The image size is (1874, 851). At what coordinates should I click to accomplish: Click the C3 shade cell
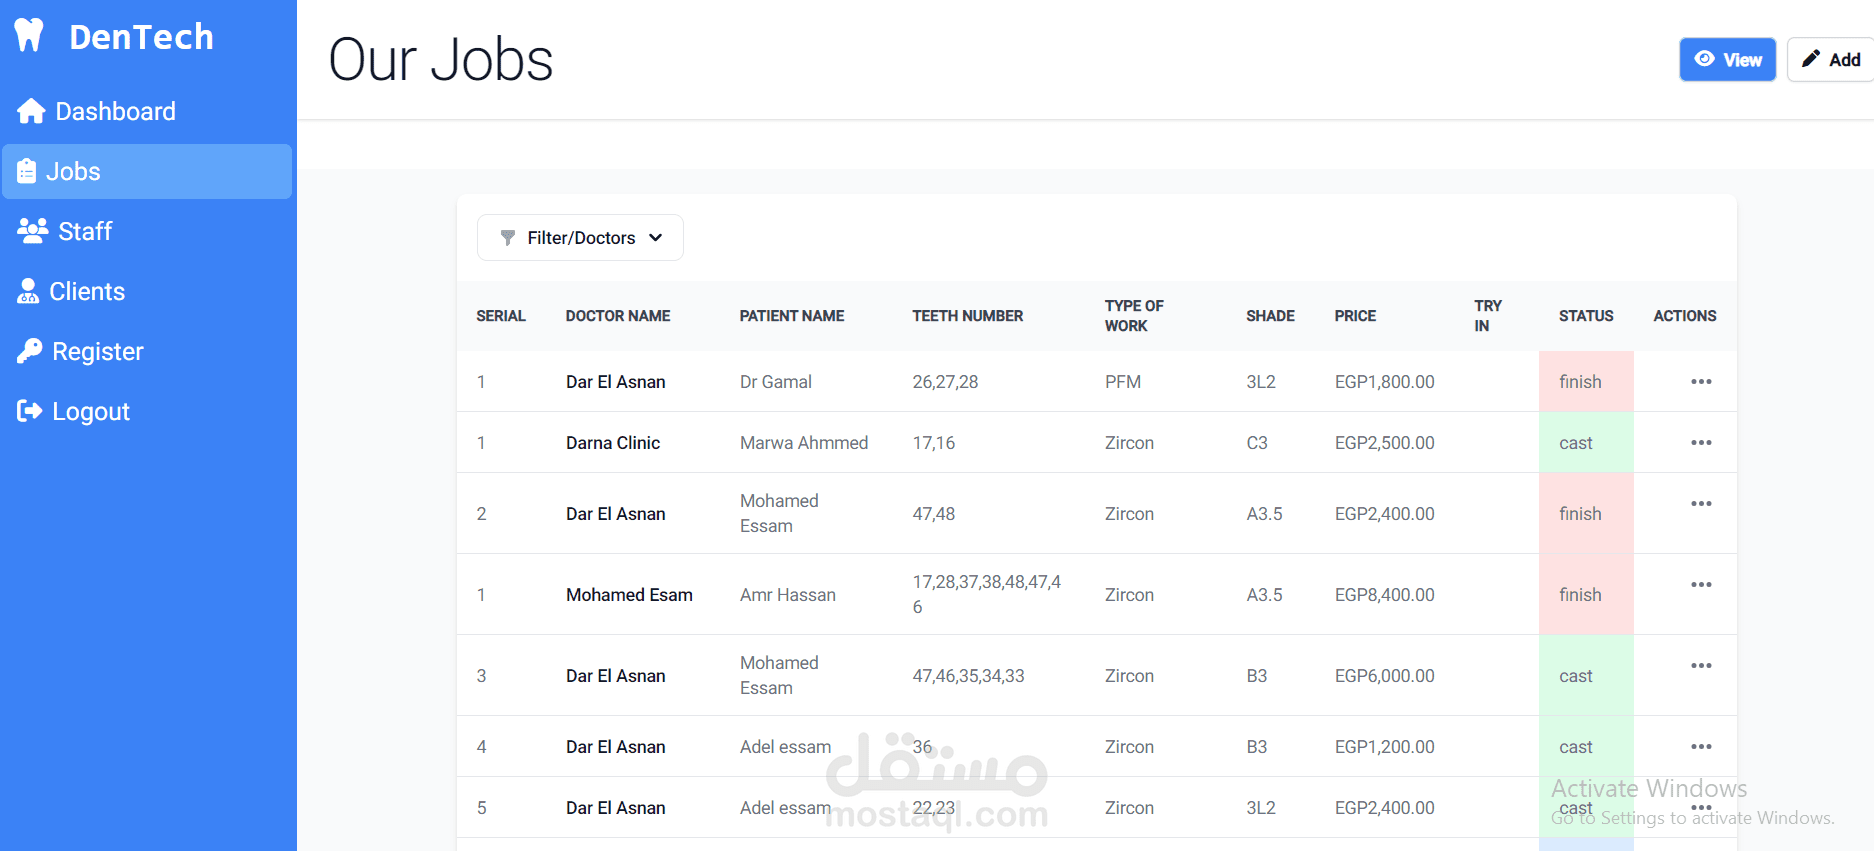[1257, 443]
